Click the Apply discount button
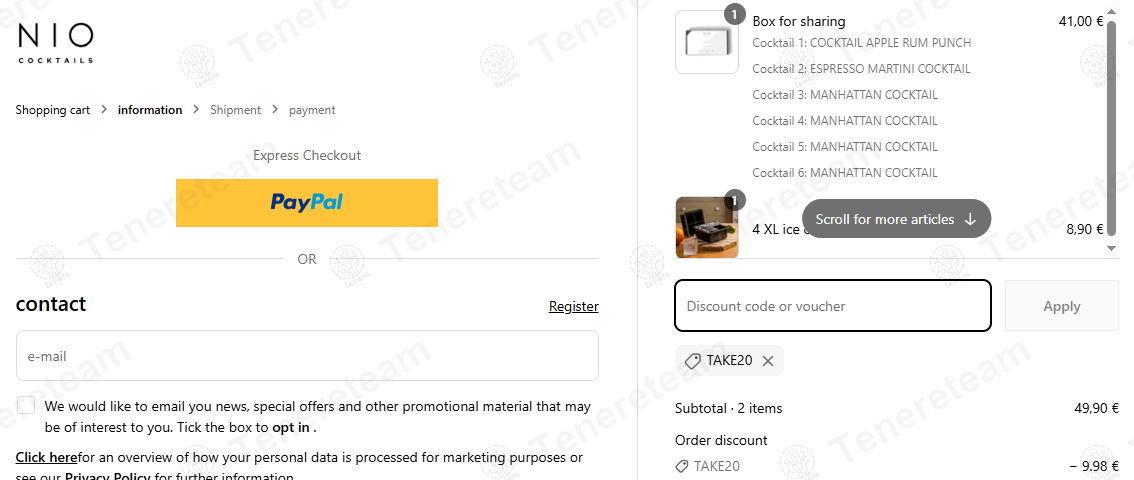 point(1062,306)
